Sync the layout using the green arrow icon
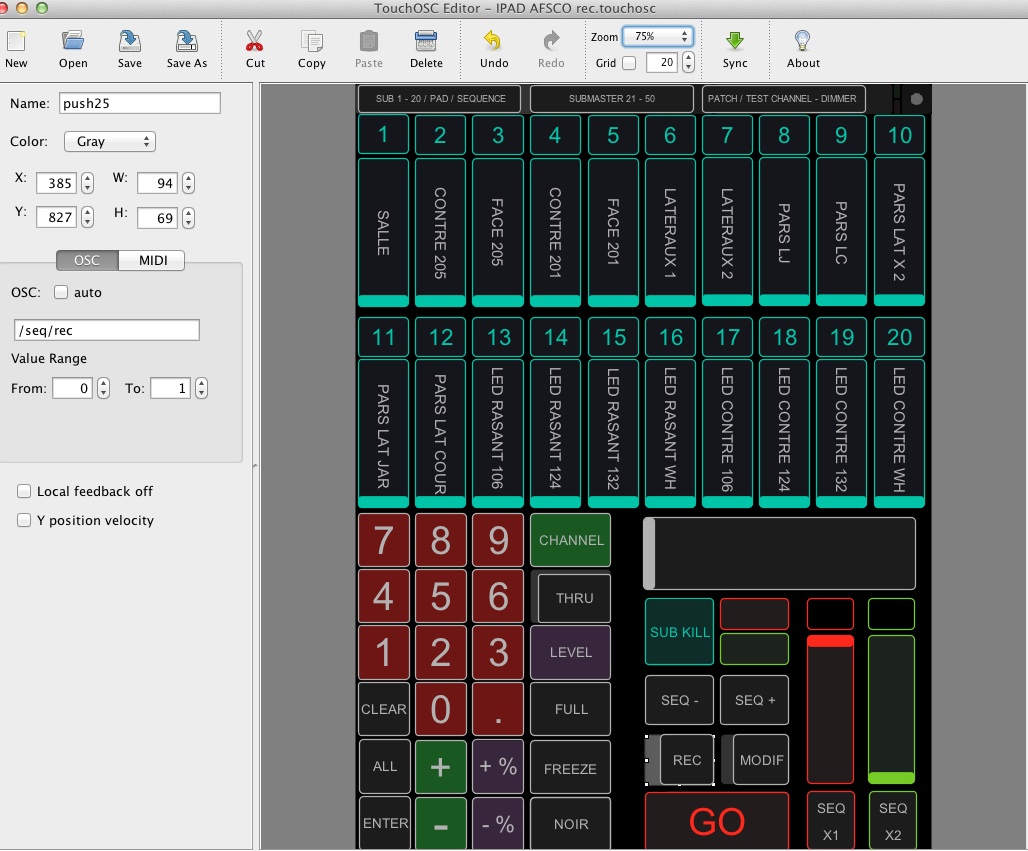The image size is (1028, 851). point(735,42)
